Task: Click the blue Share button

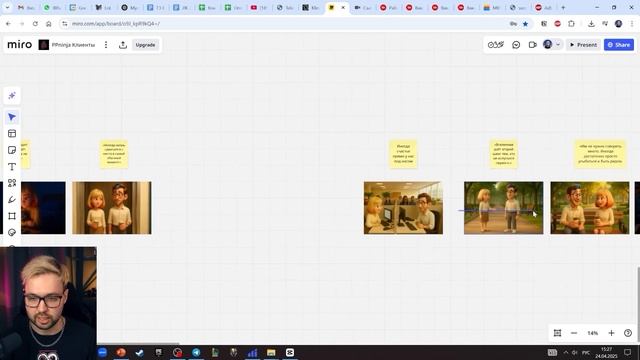Action: (619, 45)
